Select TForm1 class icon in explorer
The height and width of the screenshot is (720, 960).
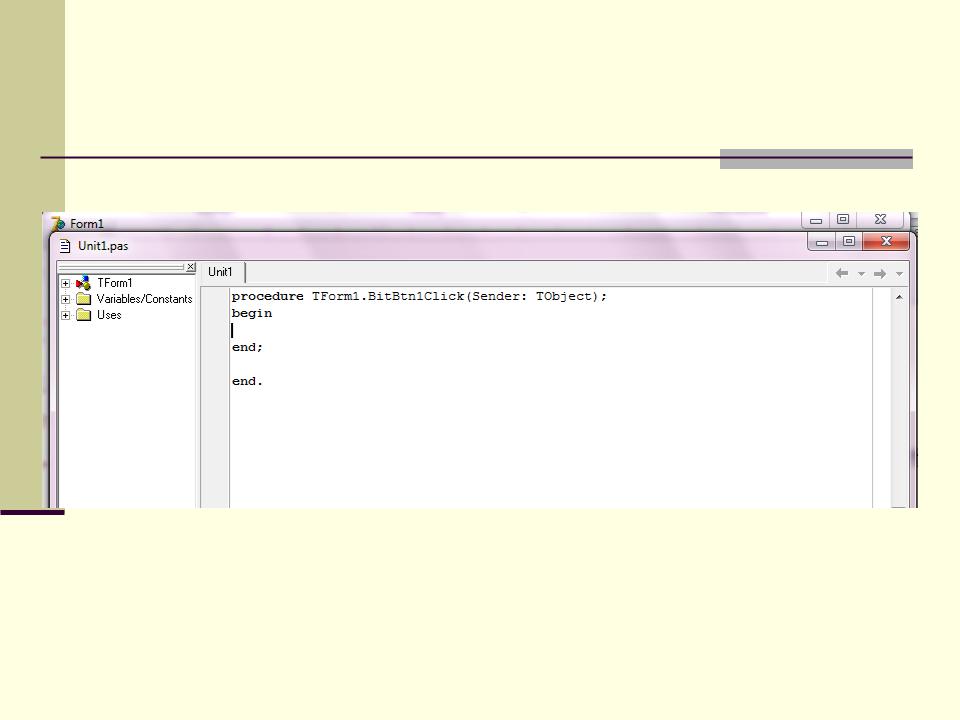coord(83,283)
